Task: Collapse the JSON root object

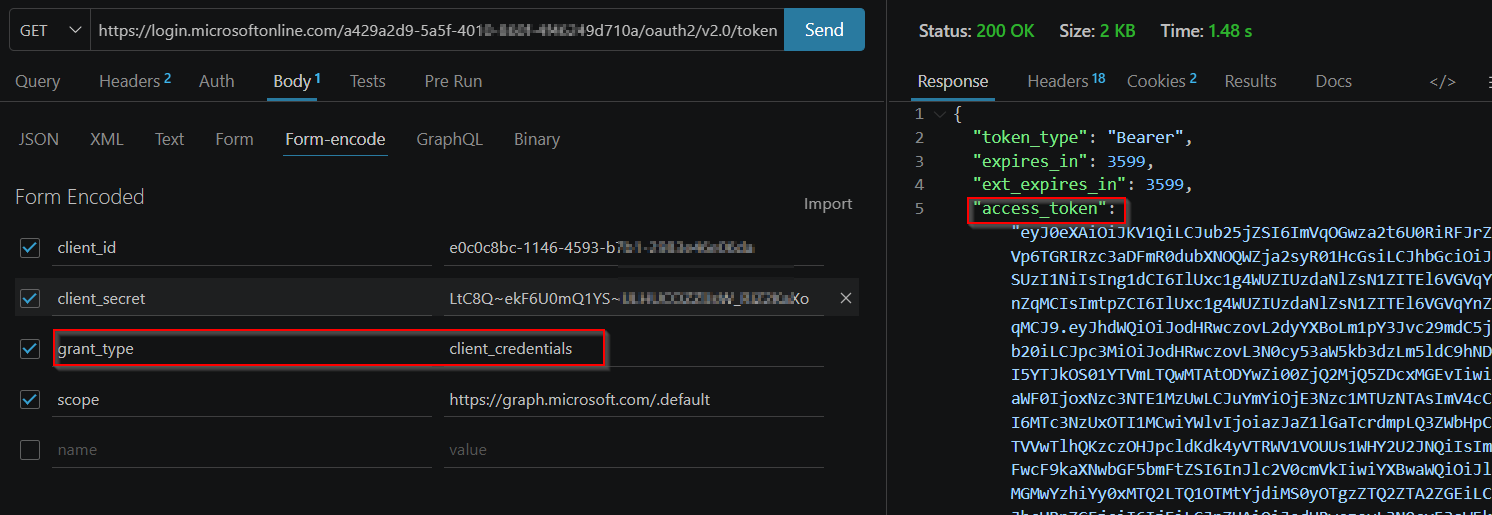Action: (939, 114)
